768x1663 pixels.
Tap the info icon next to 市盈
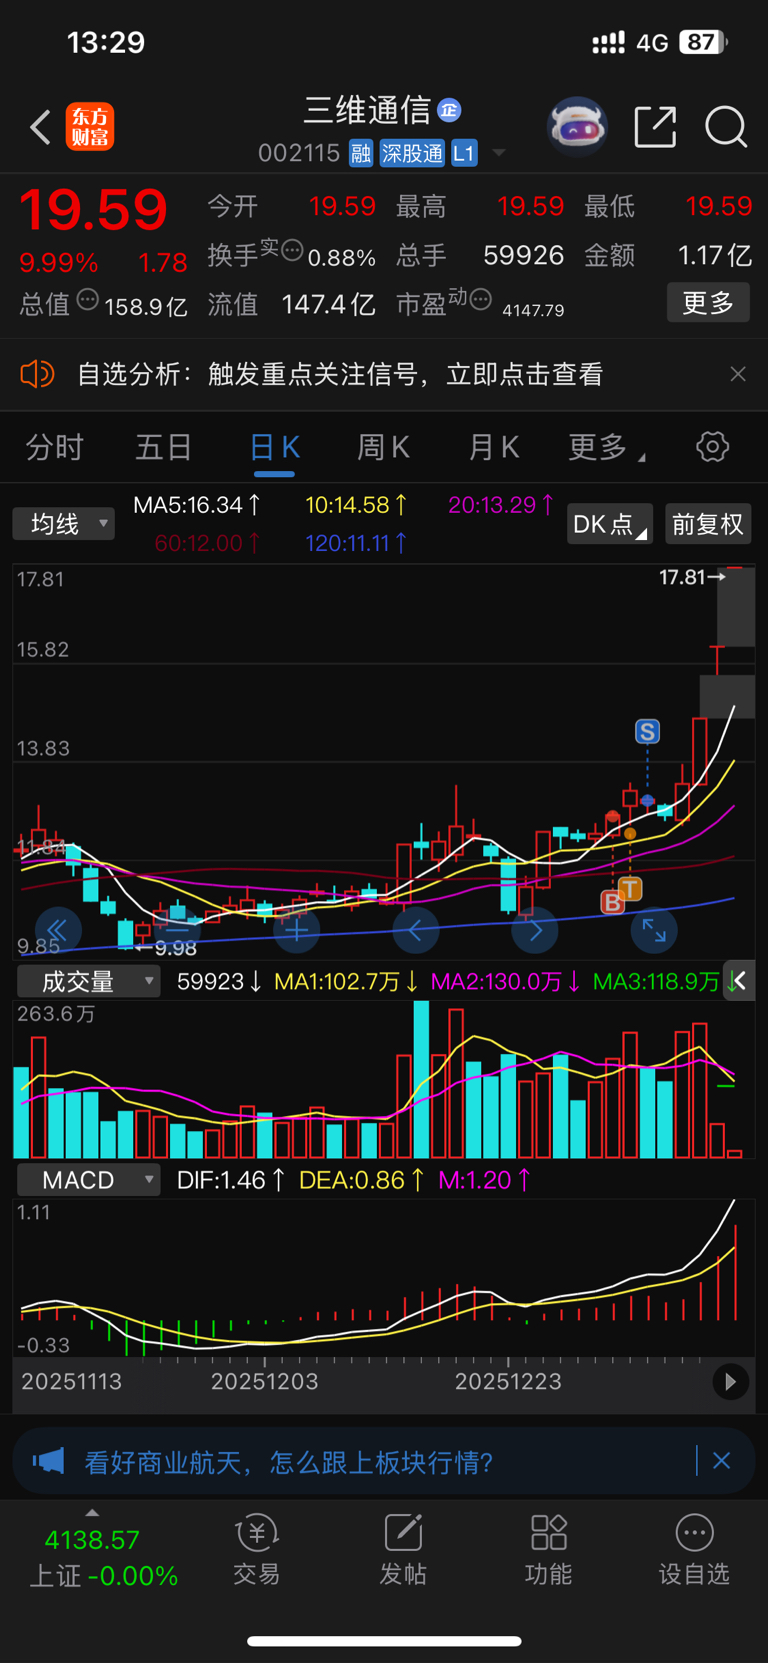tap(480, 298)
